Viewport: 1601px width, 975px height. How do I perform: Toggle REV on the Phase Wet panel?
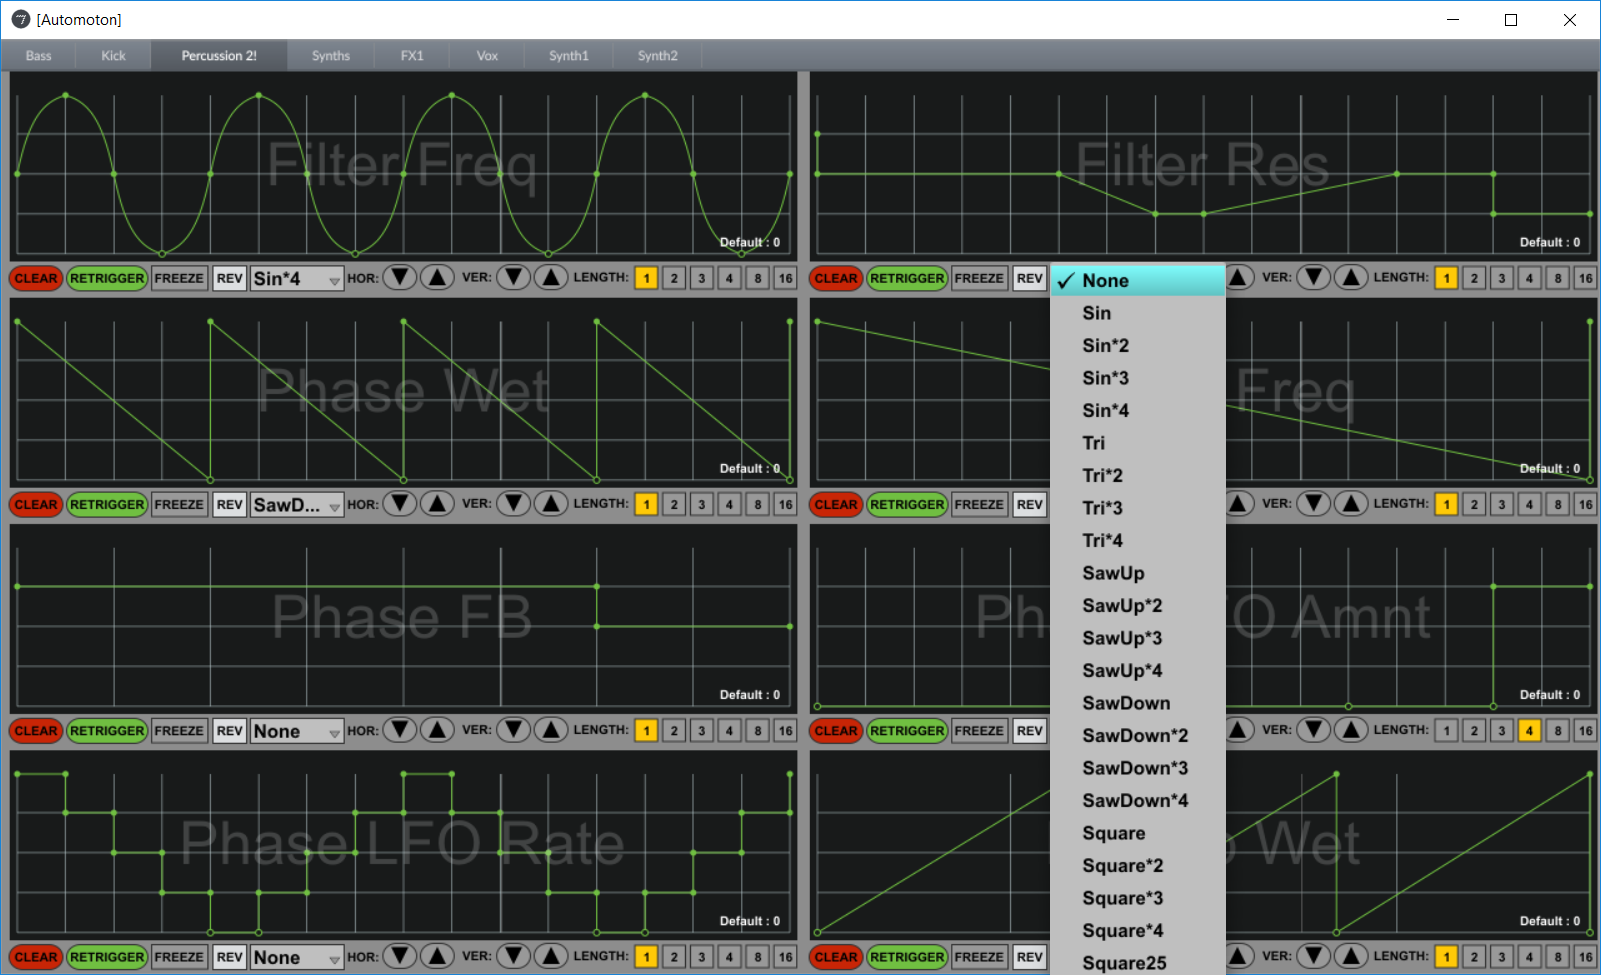(x=230, y=504)
